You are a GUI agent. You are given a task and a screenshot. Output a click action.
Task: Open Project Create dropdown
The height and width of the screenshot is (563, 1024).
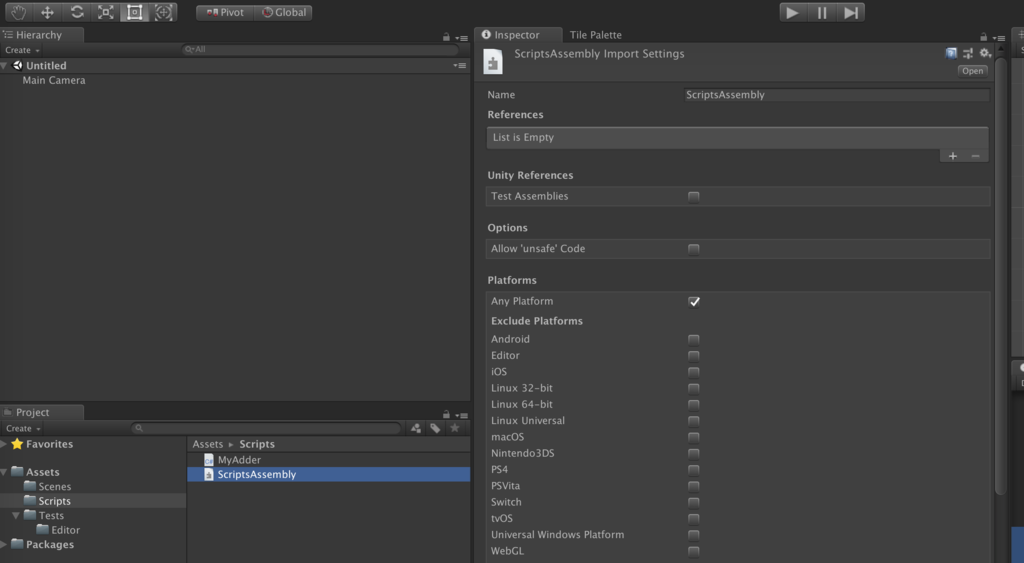23,428
